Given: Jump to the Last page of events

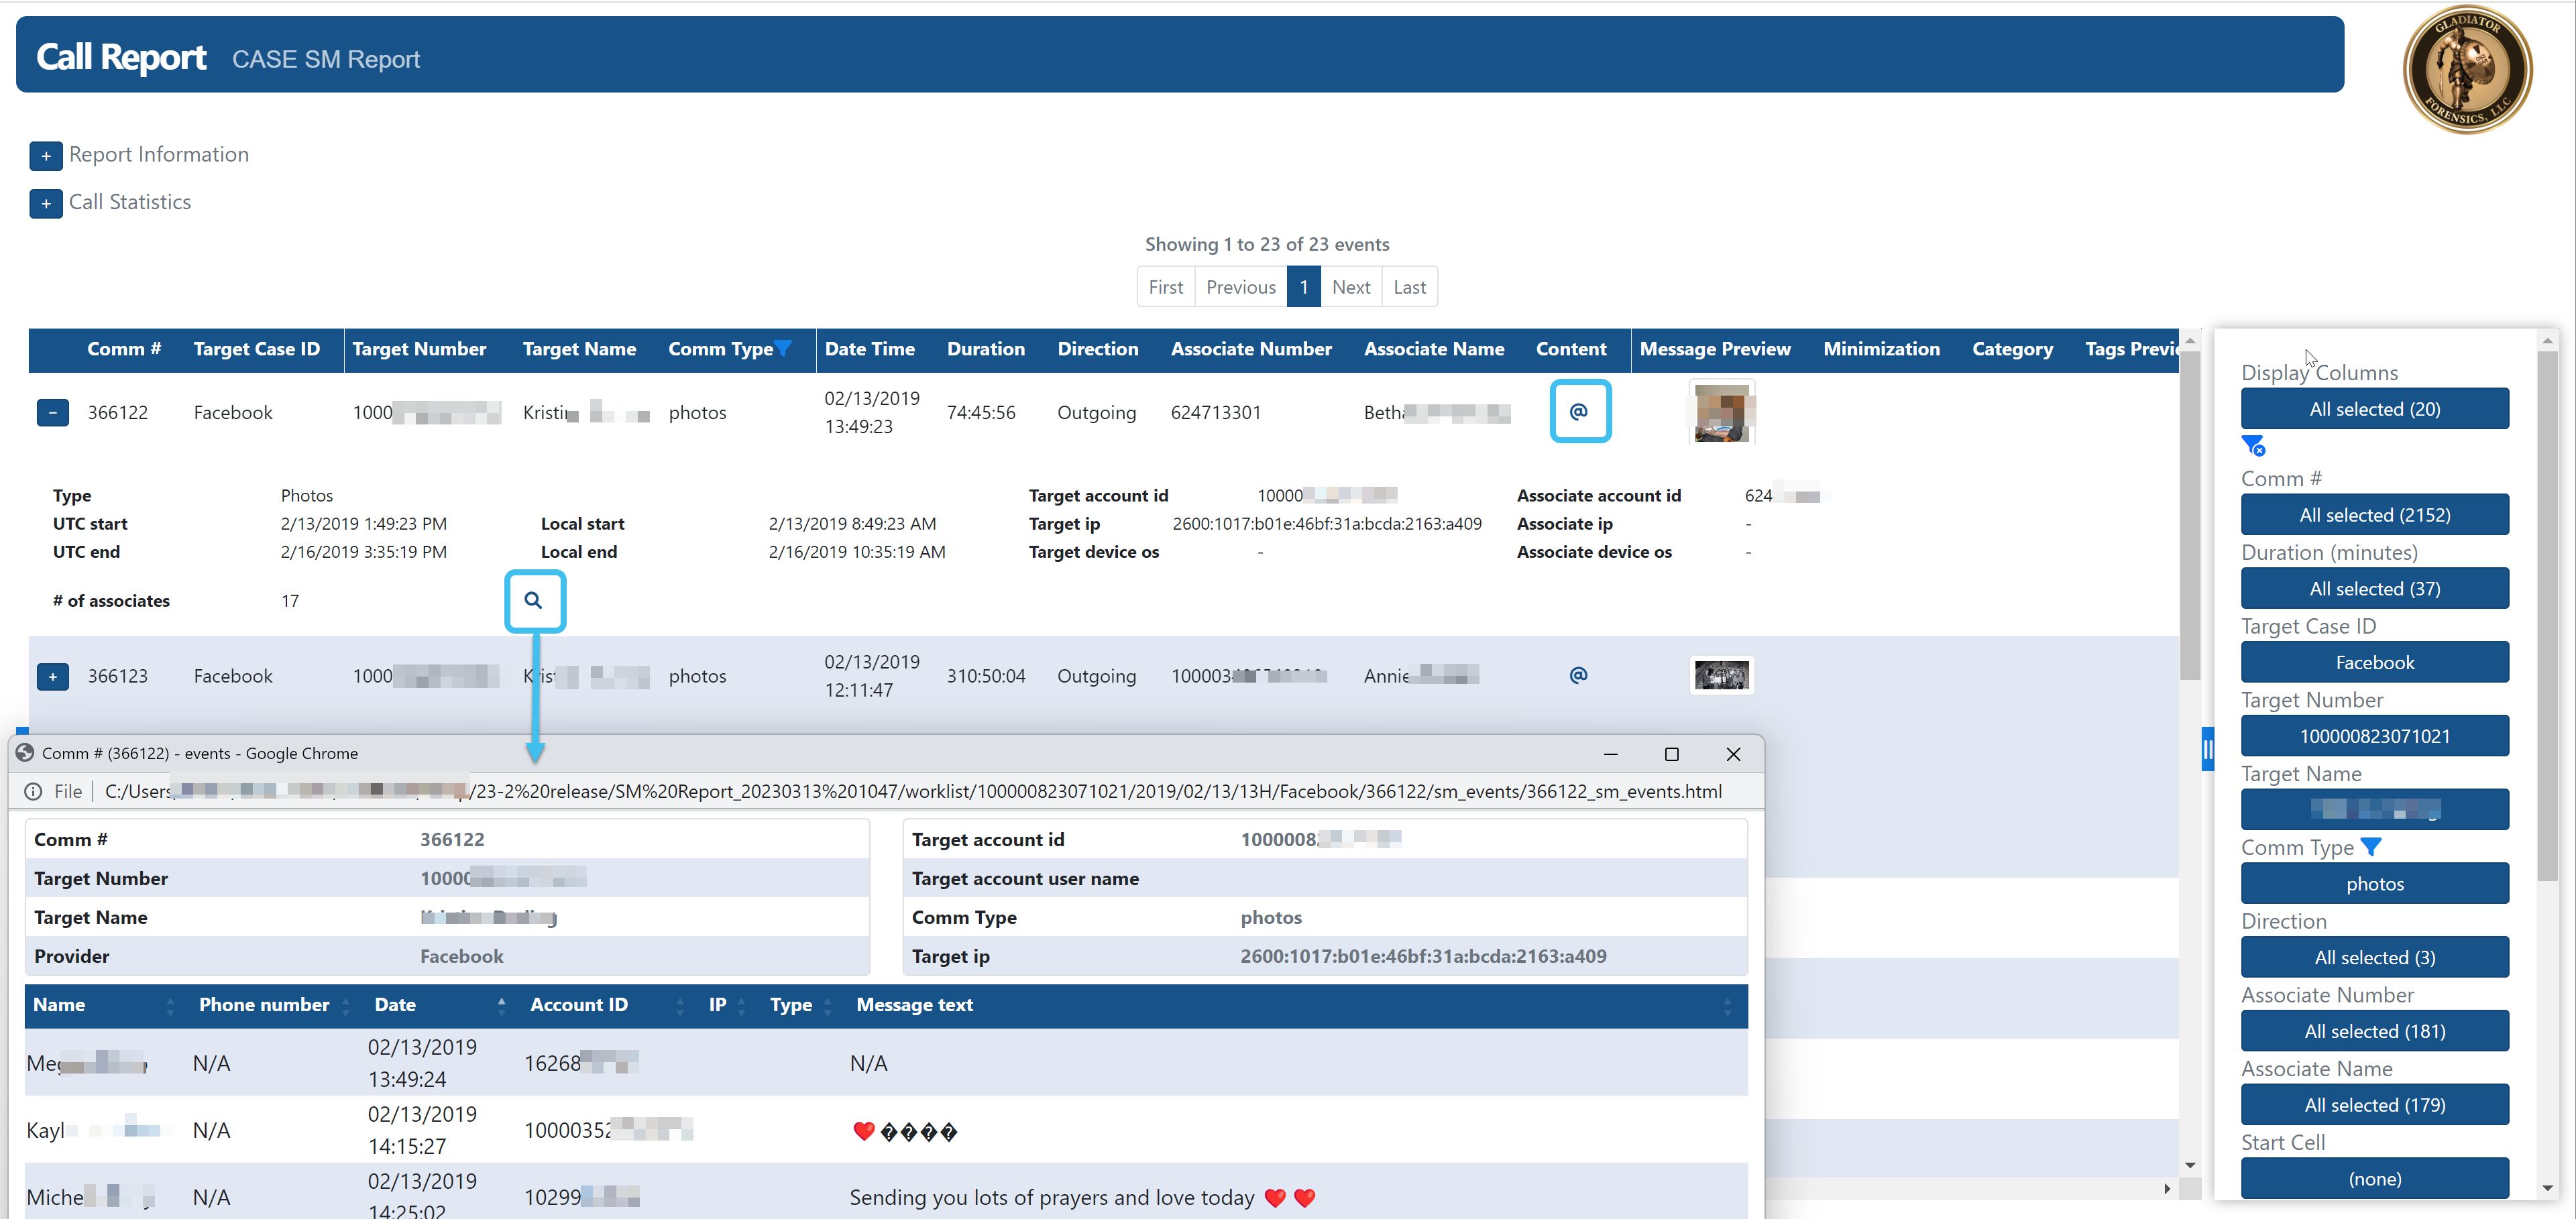Looking at the screenshot, I should tap(1409, 287).
